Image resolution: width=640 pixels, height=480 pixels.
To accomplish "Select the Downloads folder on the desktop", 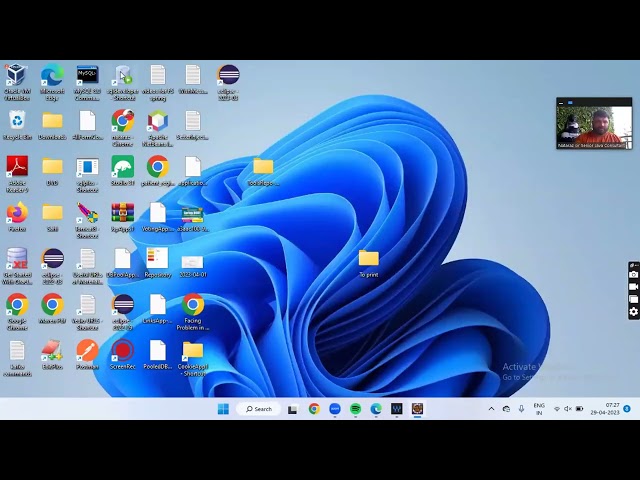I will coord(52,121).
